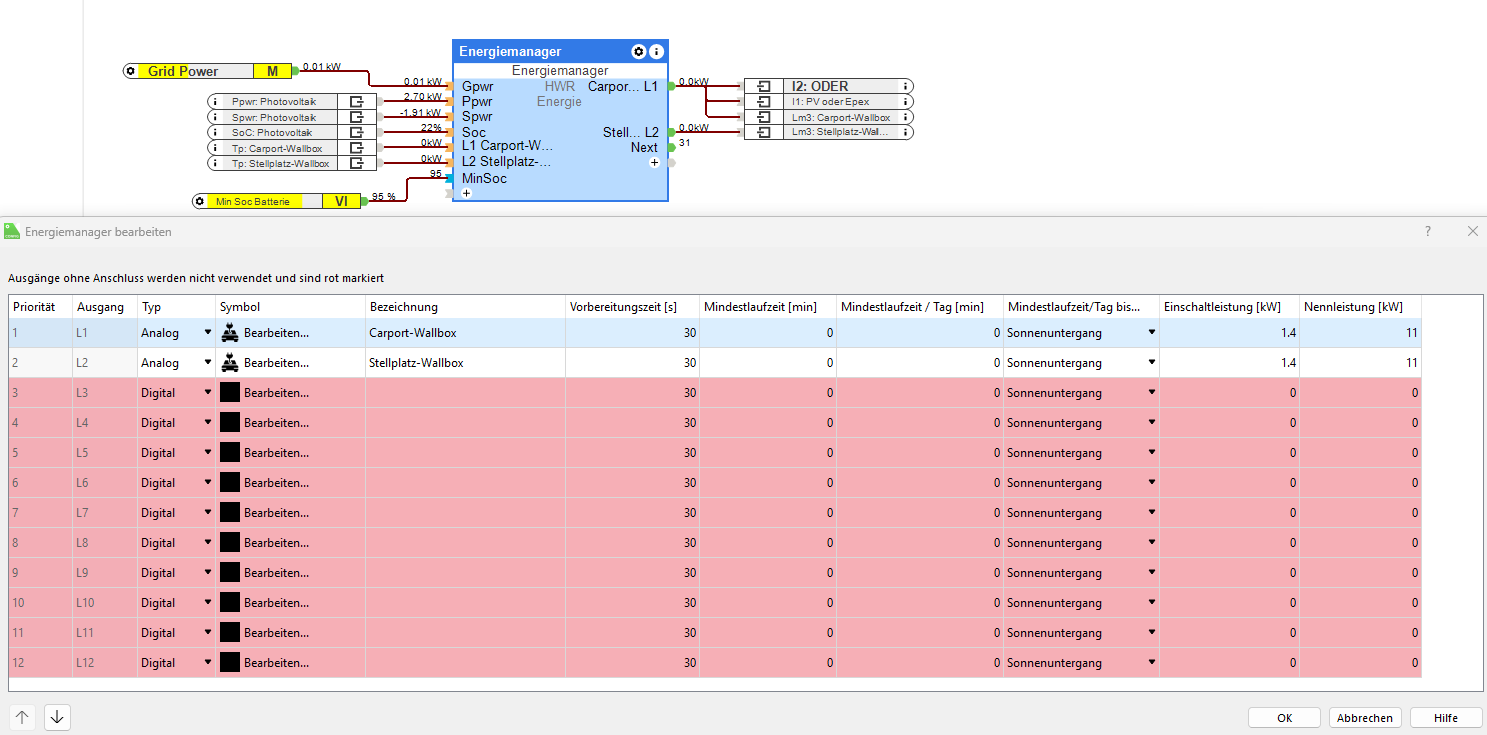Open Sonnenuntergang dropdown in L4 row
The image size is (1487, 735).
(x=1151, y=422)
